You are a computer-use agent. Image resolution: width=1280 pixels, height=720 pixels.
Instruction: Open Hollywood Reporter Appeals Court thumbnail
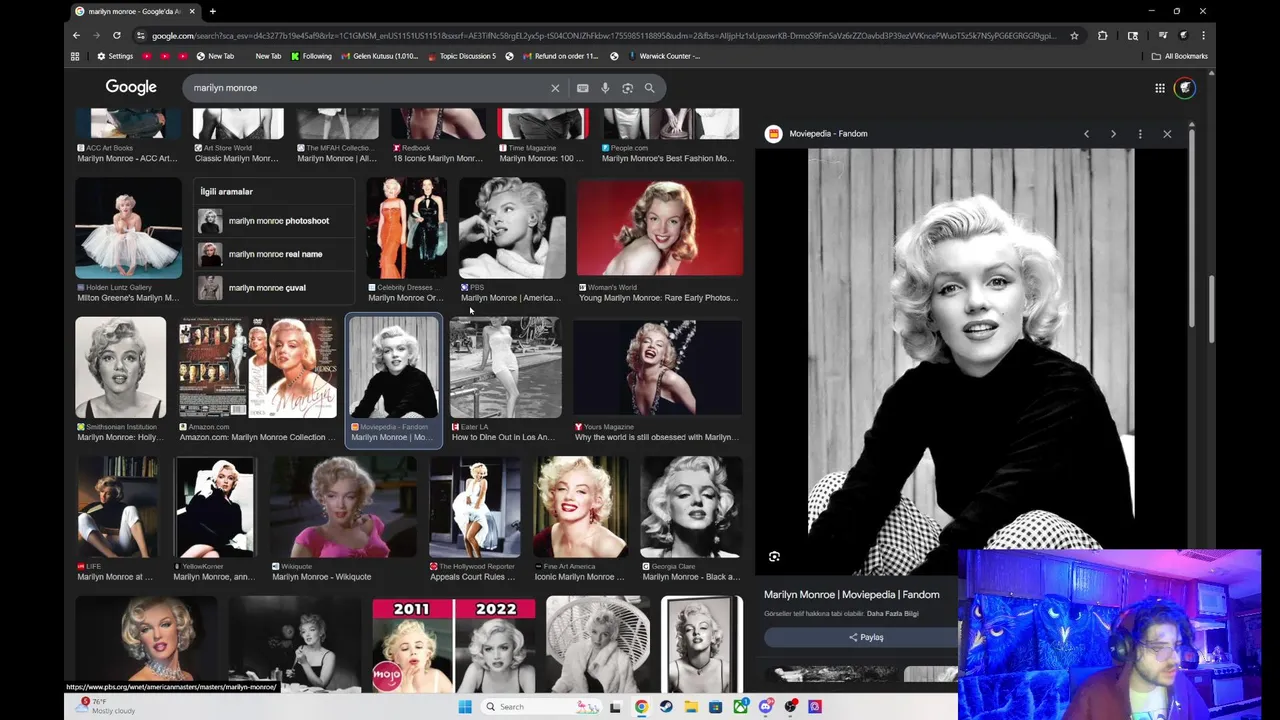pos(475,507)
